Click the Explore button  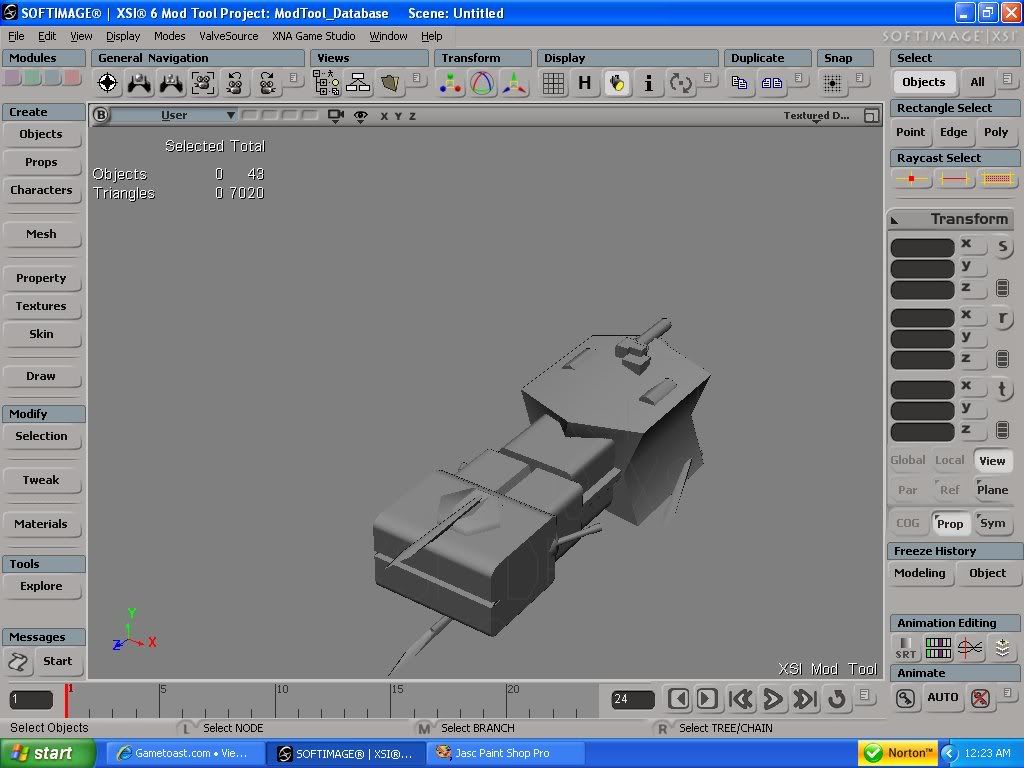tap(41, 586)
